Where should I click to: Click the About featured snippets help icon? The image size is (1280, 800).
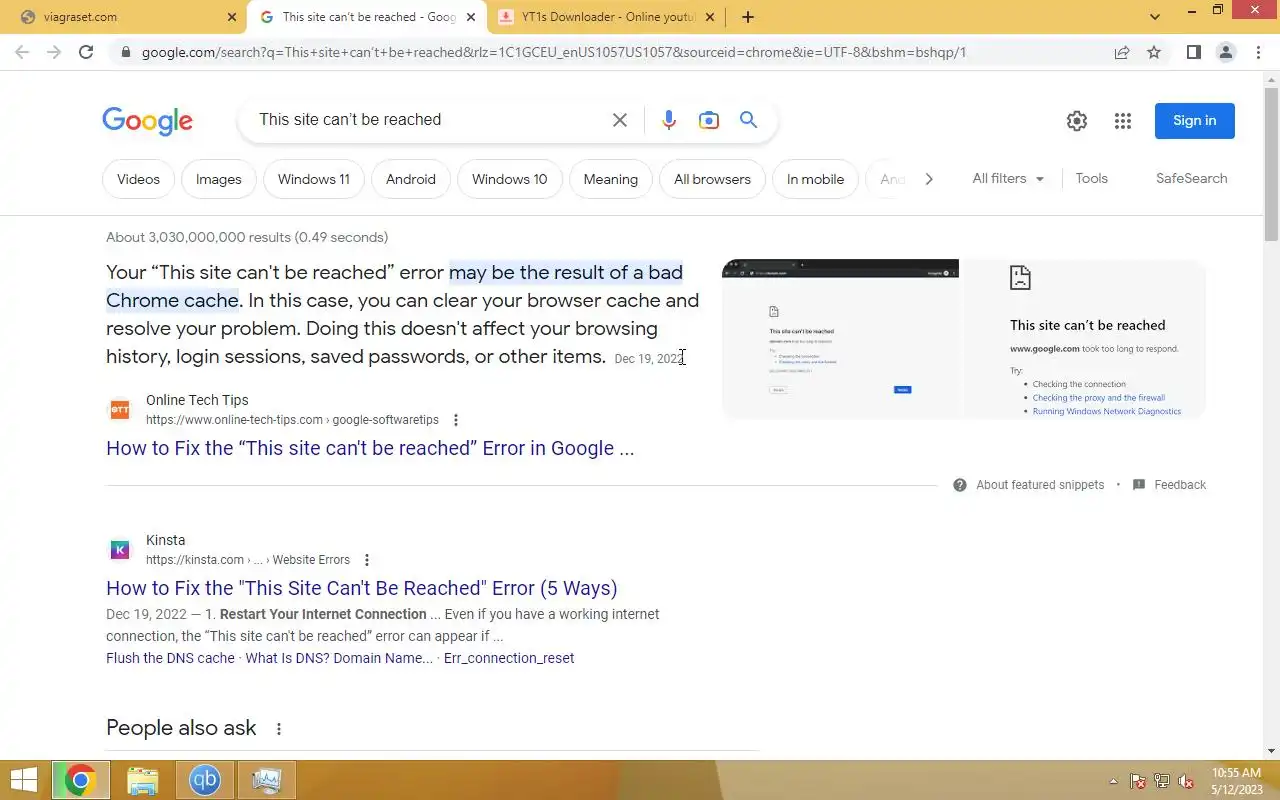tap(960, 485)
